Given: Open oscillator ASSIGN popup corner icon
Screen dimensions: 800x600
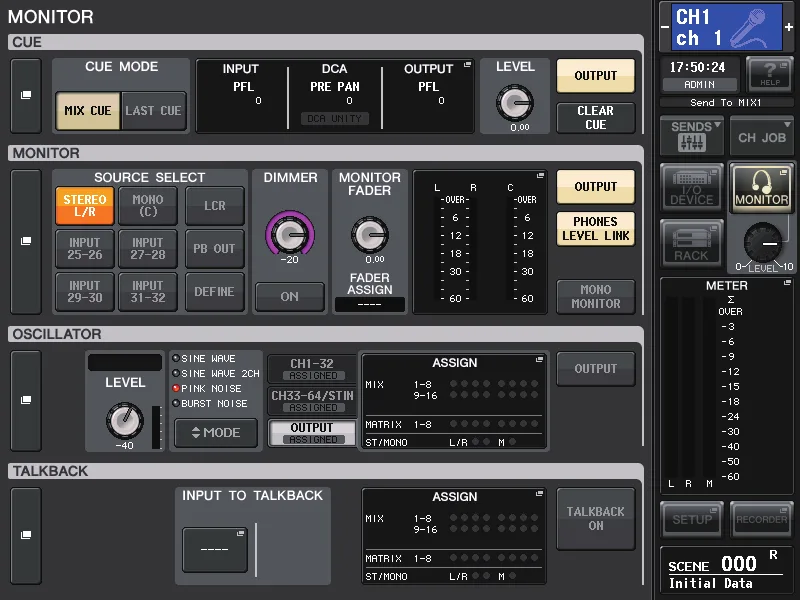Looking at the screenshot, I should tap(539, 360).
